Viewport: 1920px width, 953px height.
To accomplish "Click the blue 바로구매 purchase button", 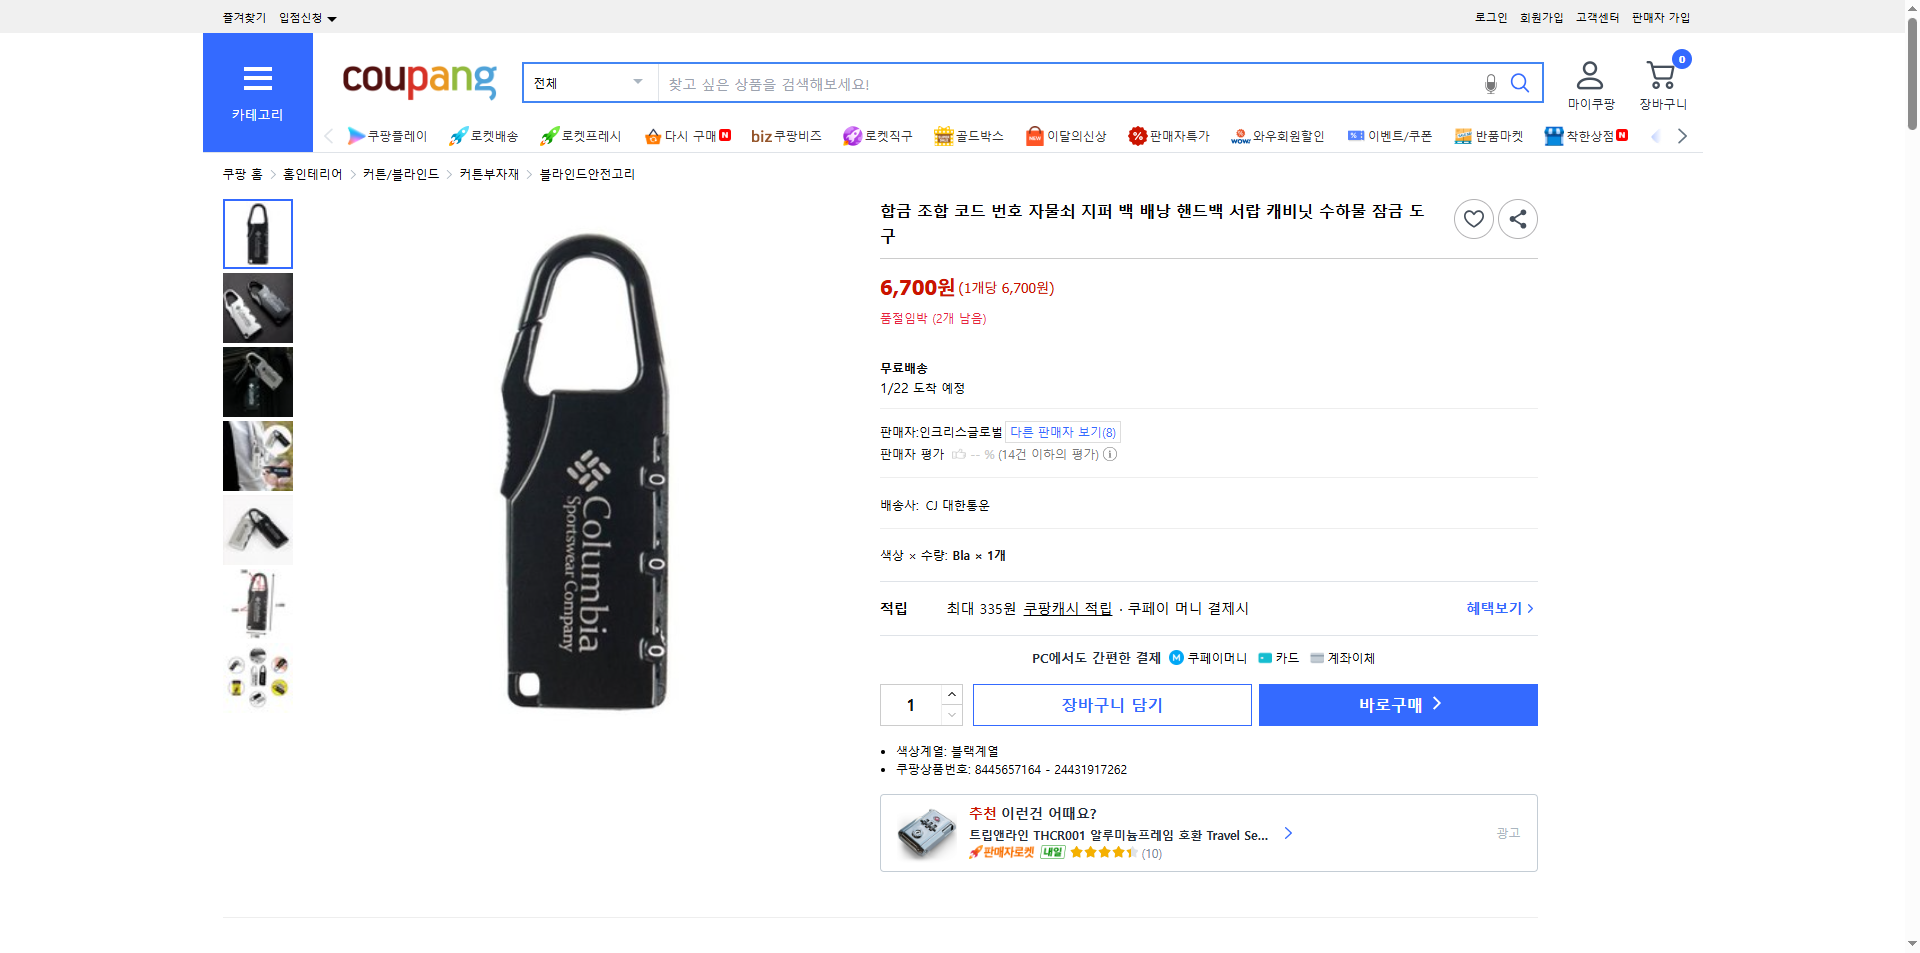I will (1397, 704).
